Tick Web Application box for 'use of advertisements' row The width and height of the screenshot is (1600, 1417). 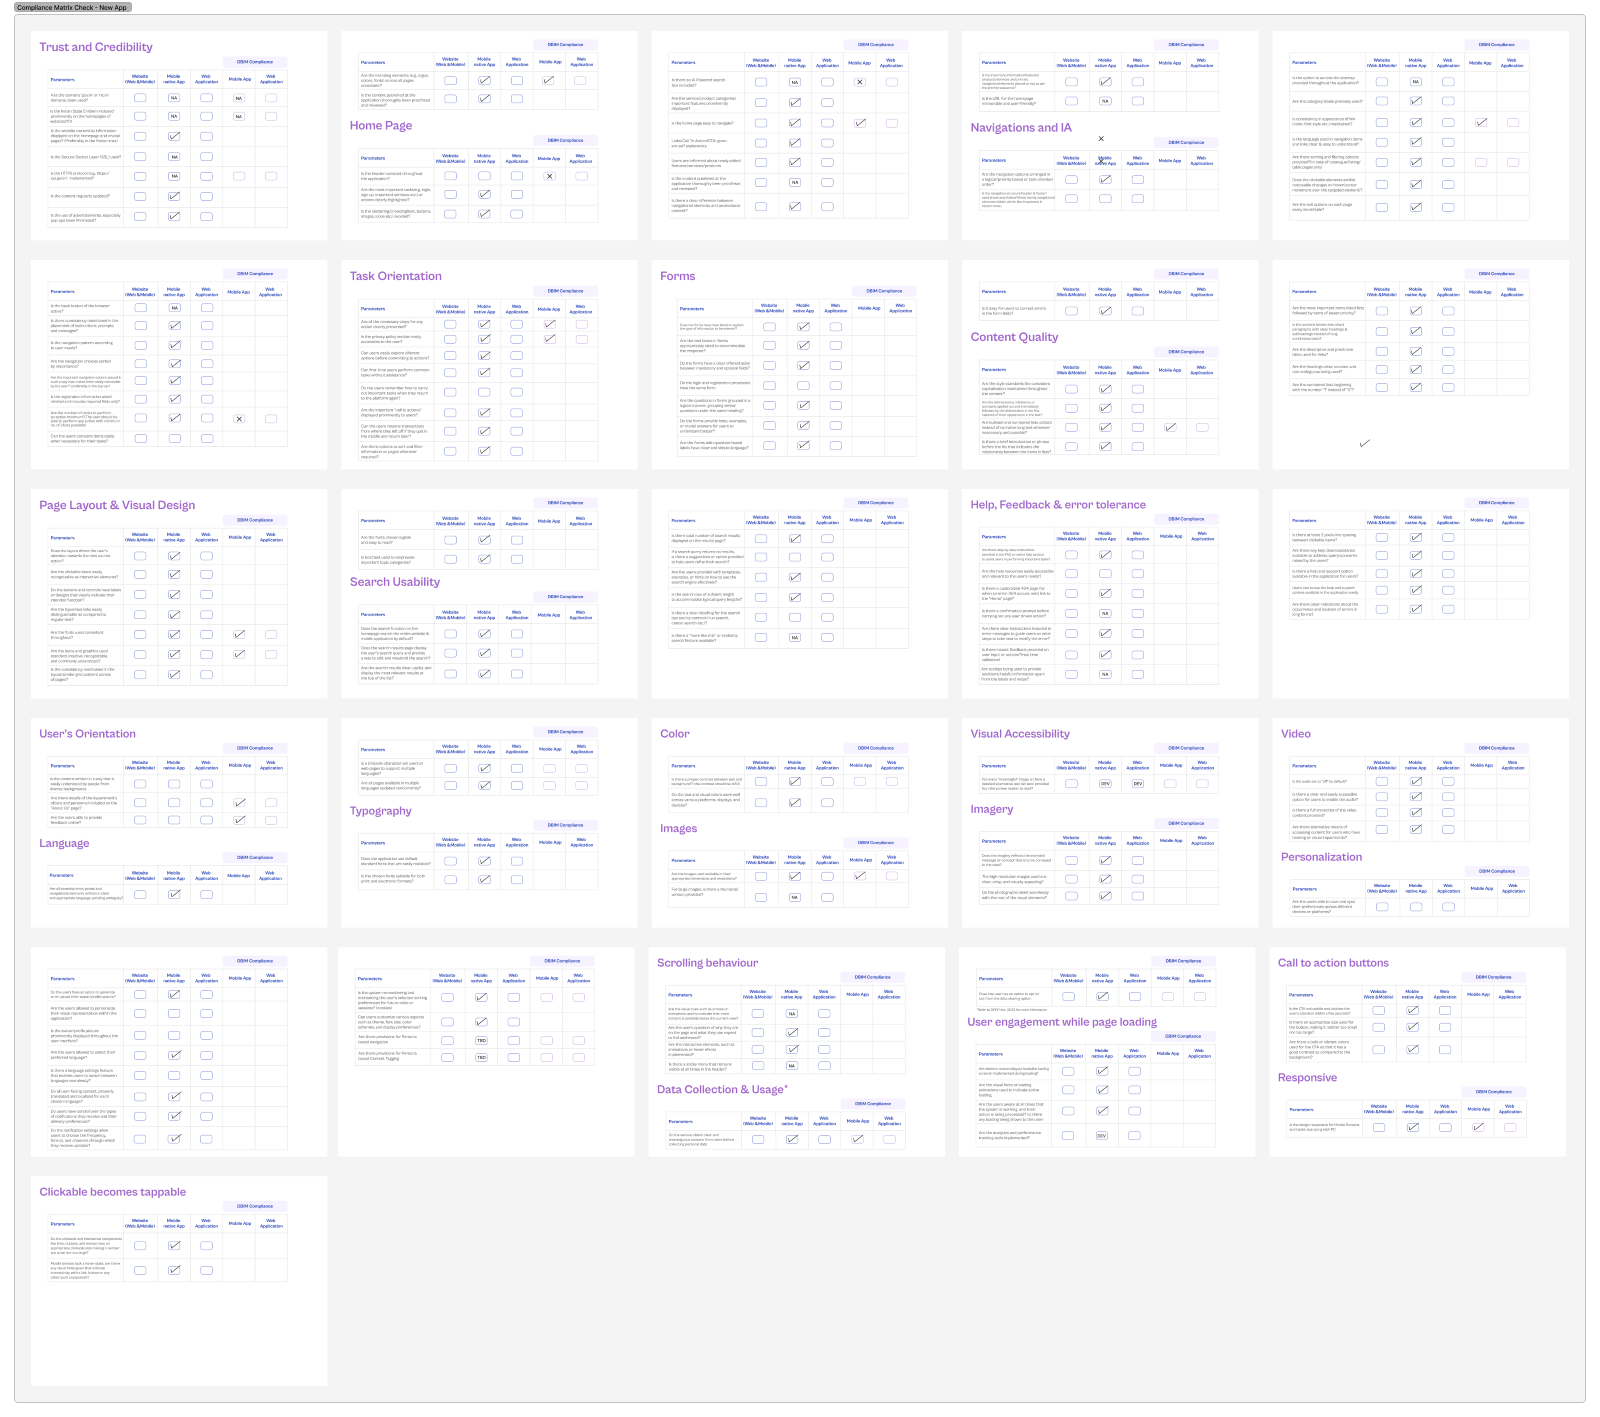click(x=206, y=216)
